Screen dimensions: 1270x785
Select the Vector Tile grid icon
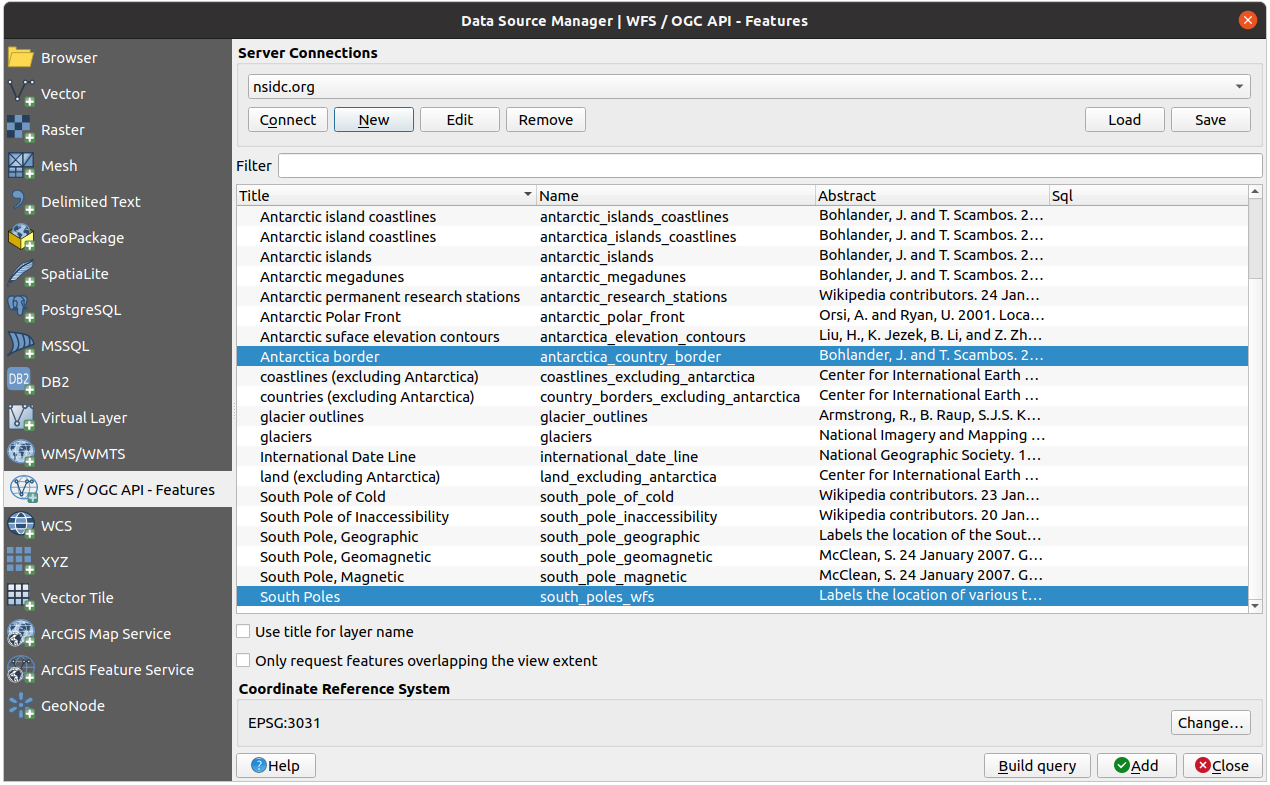click(21, 598)
